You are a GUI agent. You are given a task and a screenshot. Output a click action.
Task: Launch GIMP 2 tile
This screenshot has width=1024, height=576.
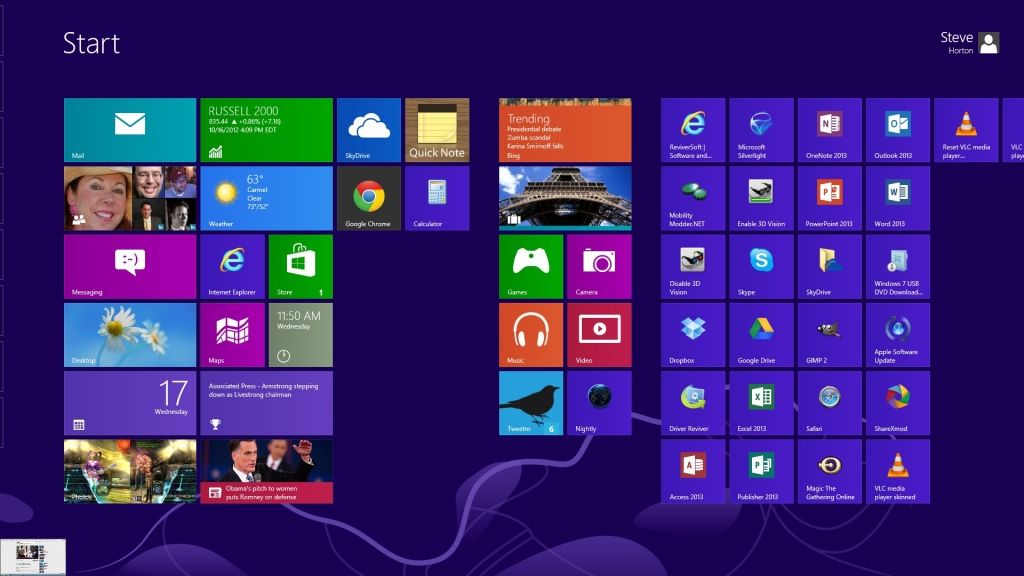829,335
